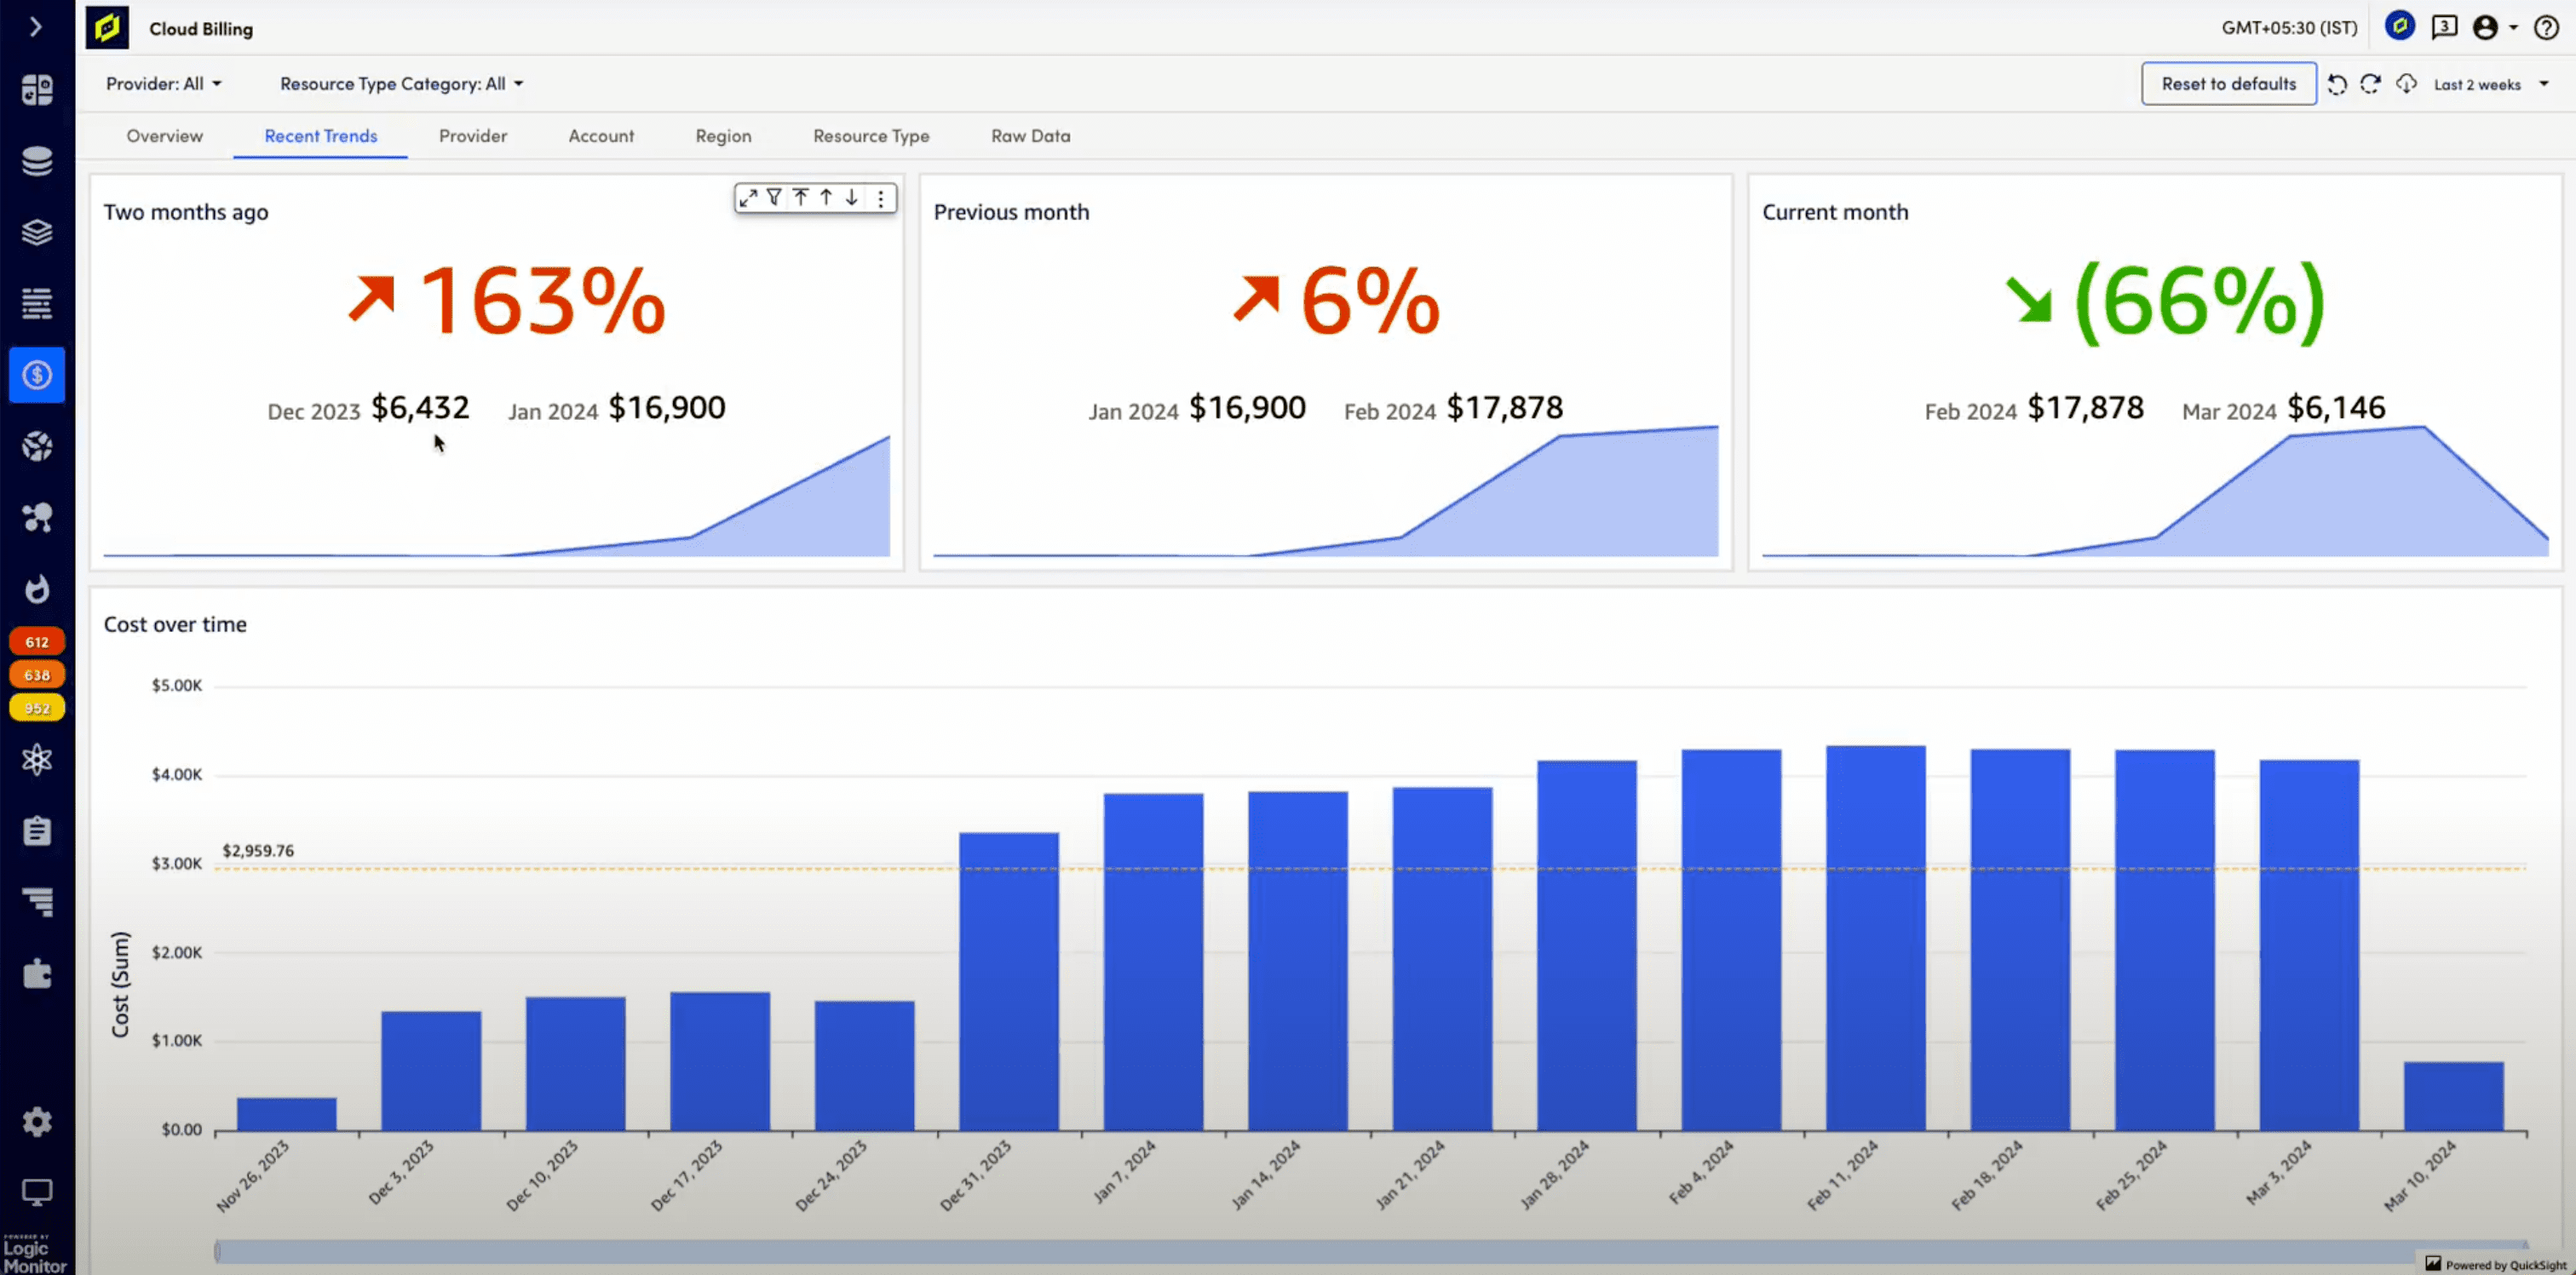Click the blue compass icon in header

(x=2399, y=26)
